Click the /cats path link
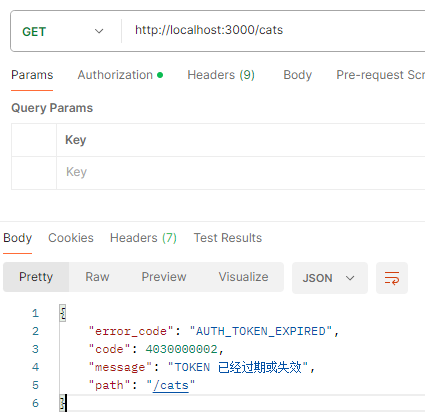425x420 pixels. pos(171,385)
